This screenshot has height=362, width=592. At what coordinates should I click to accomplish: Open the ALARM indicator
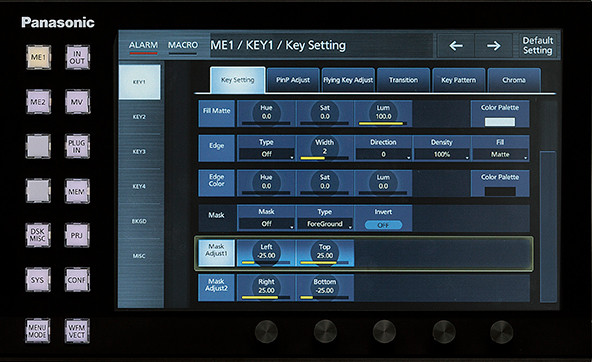click(143, 46)
